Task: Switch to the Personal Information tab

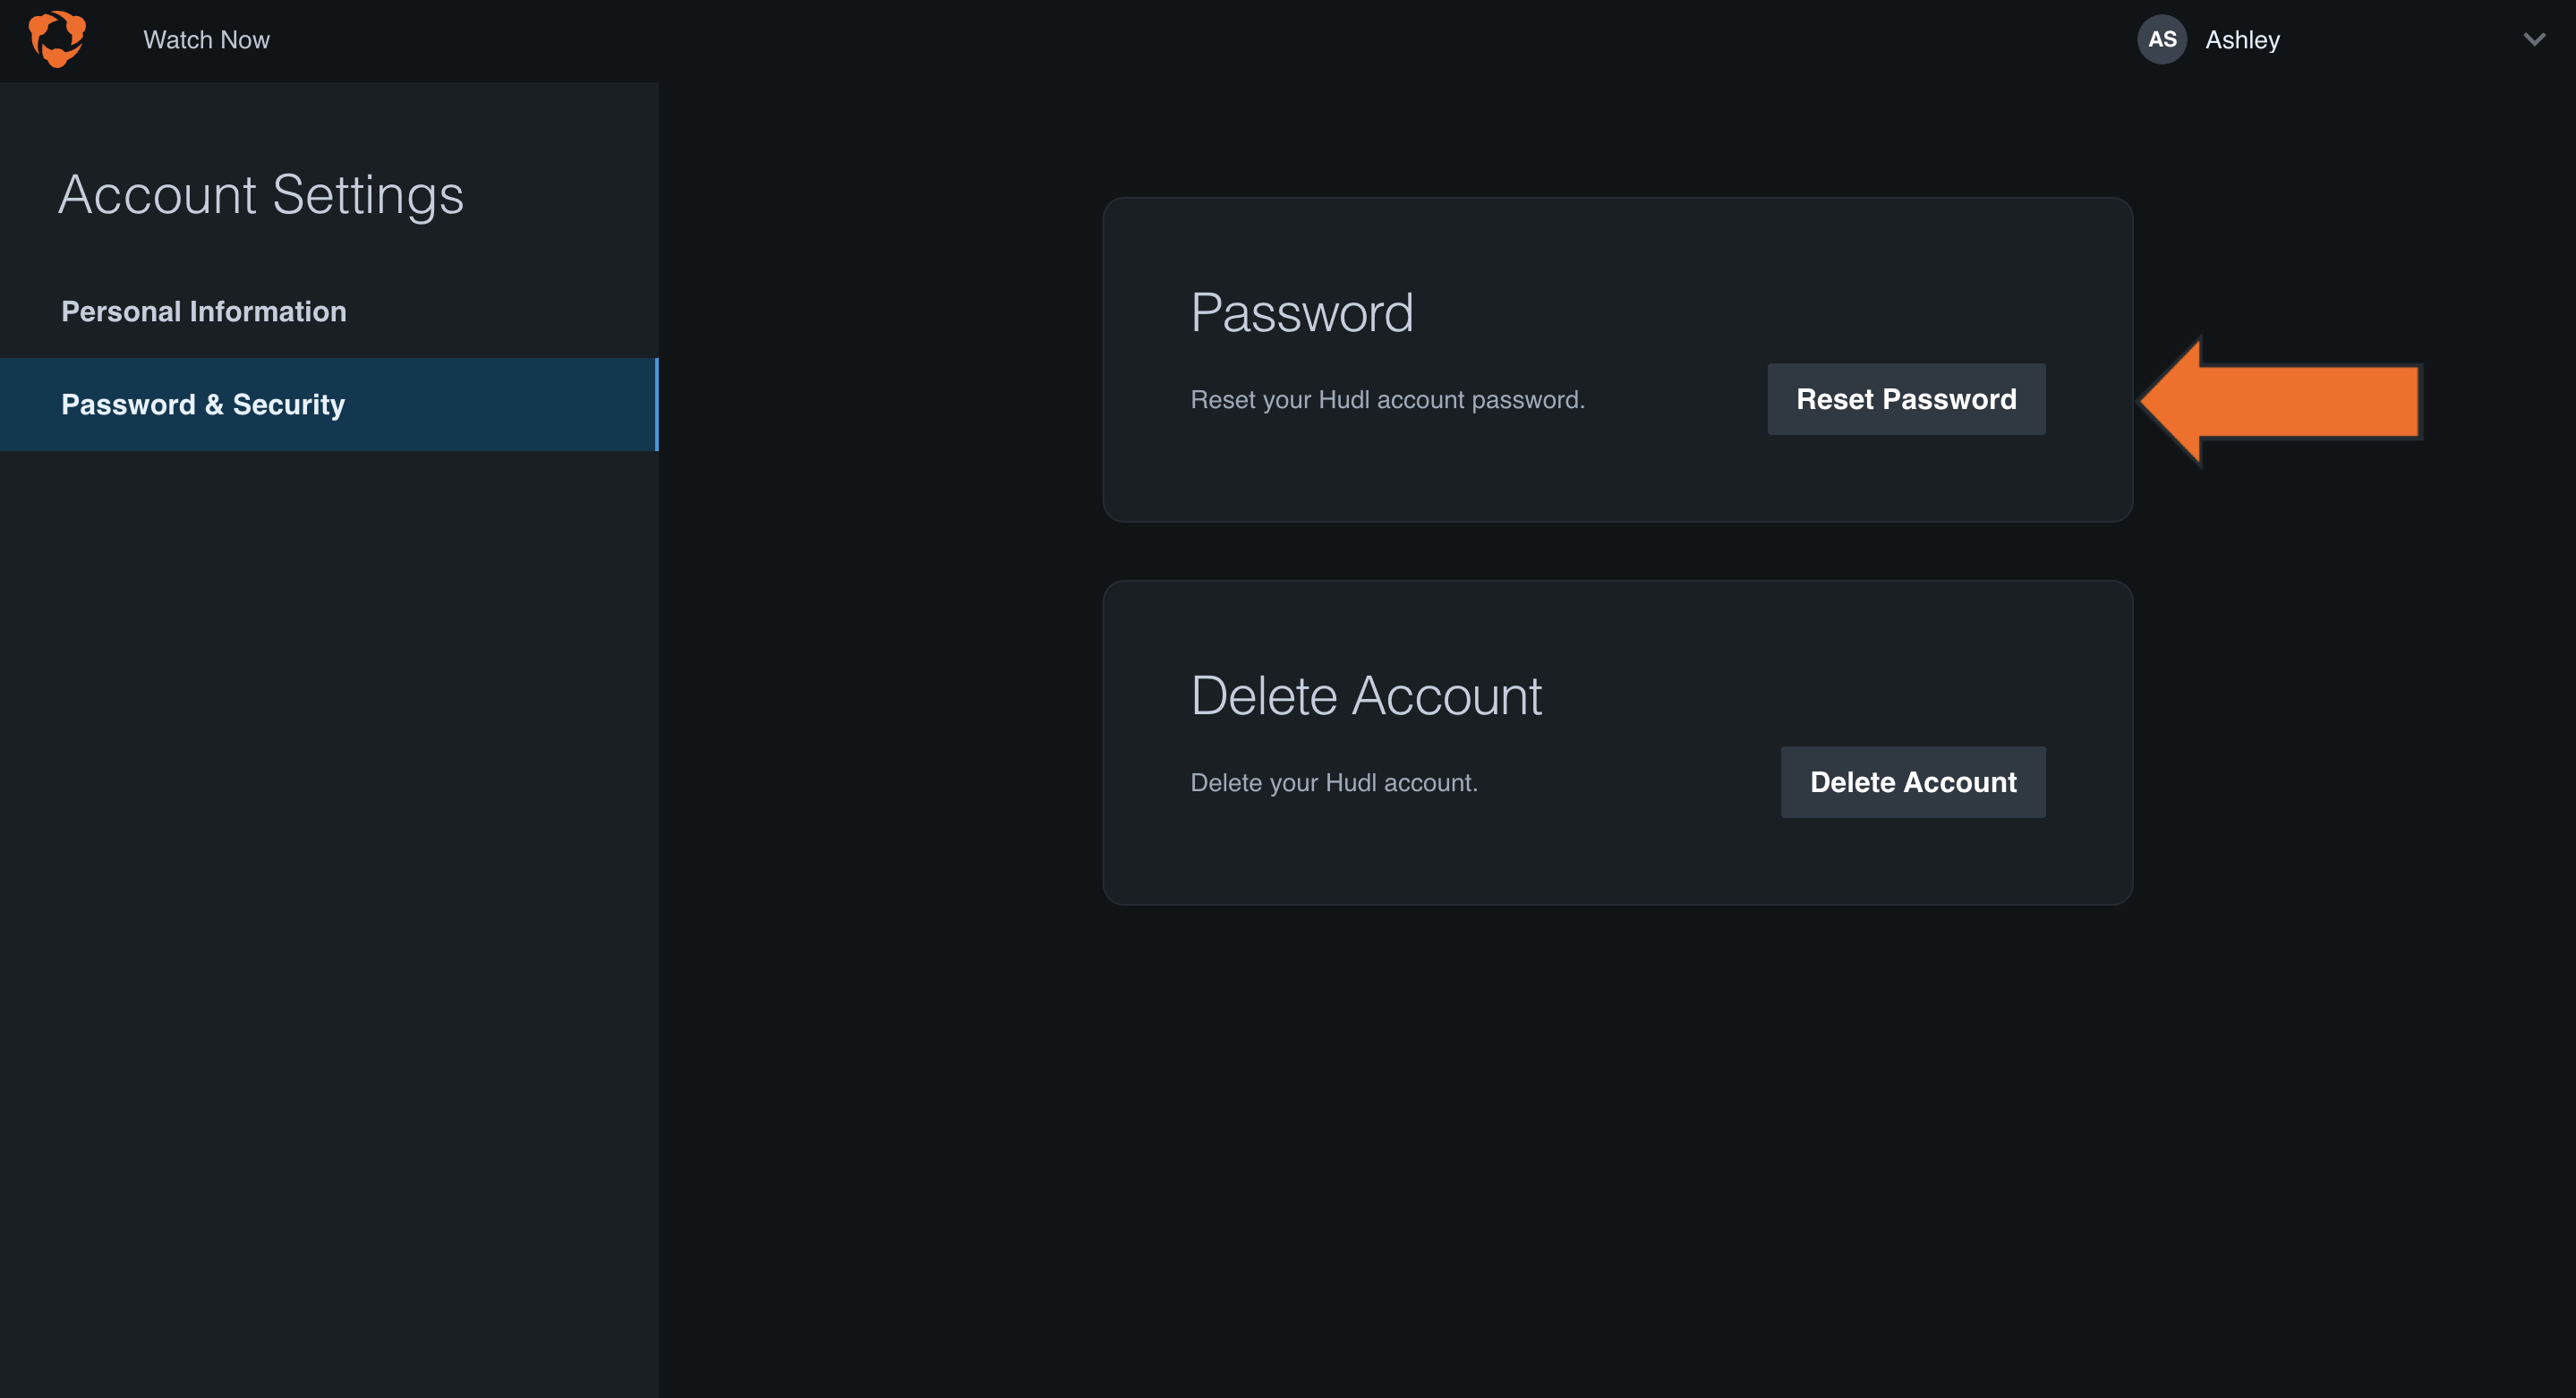Action: [x=203, y=311]
